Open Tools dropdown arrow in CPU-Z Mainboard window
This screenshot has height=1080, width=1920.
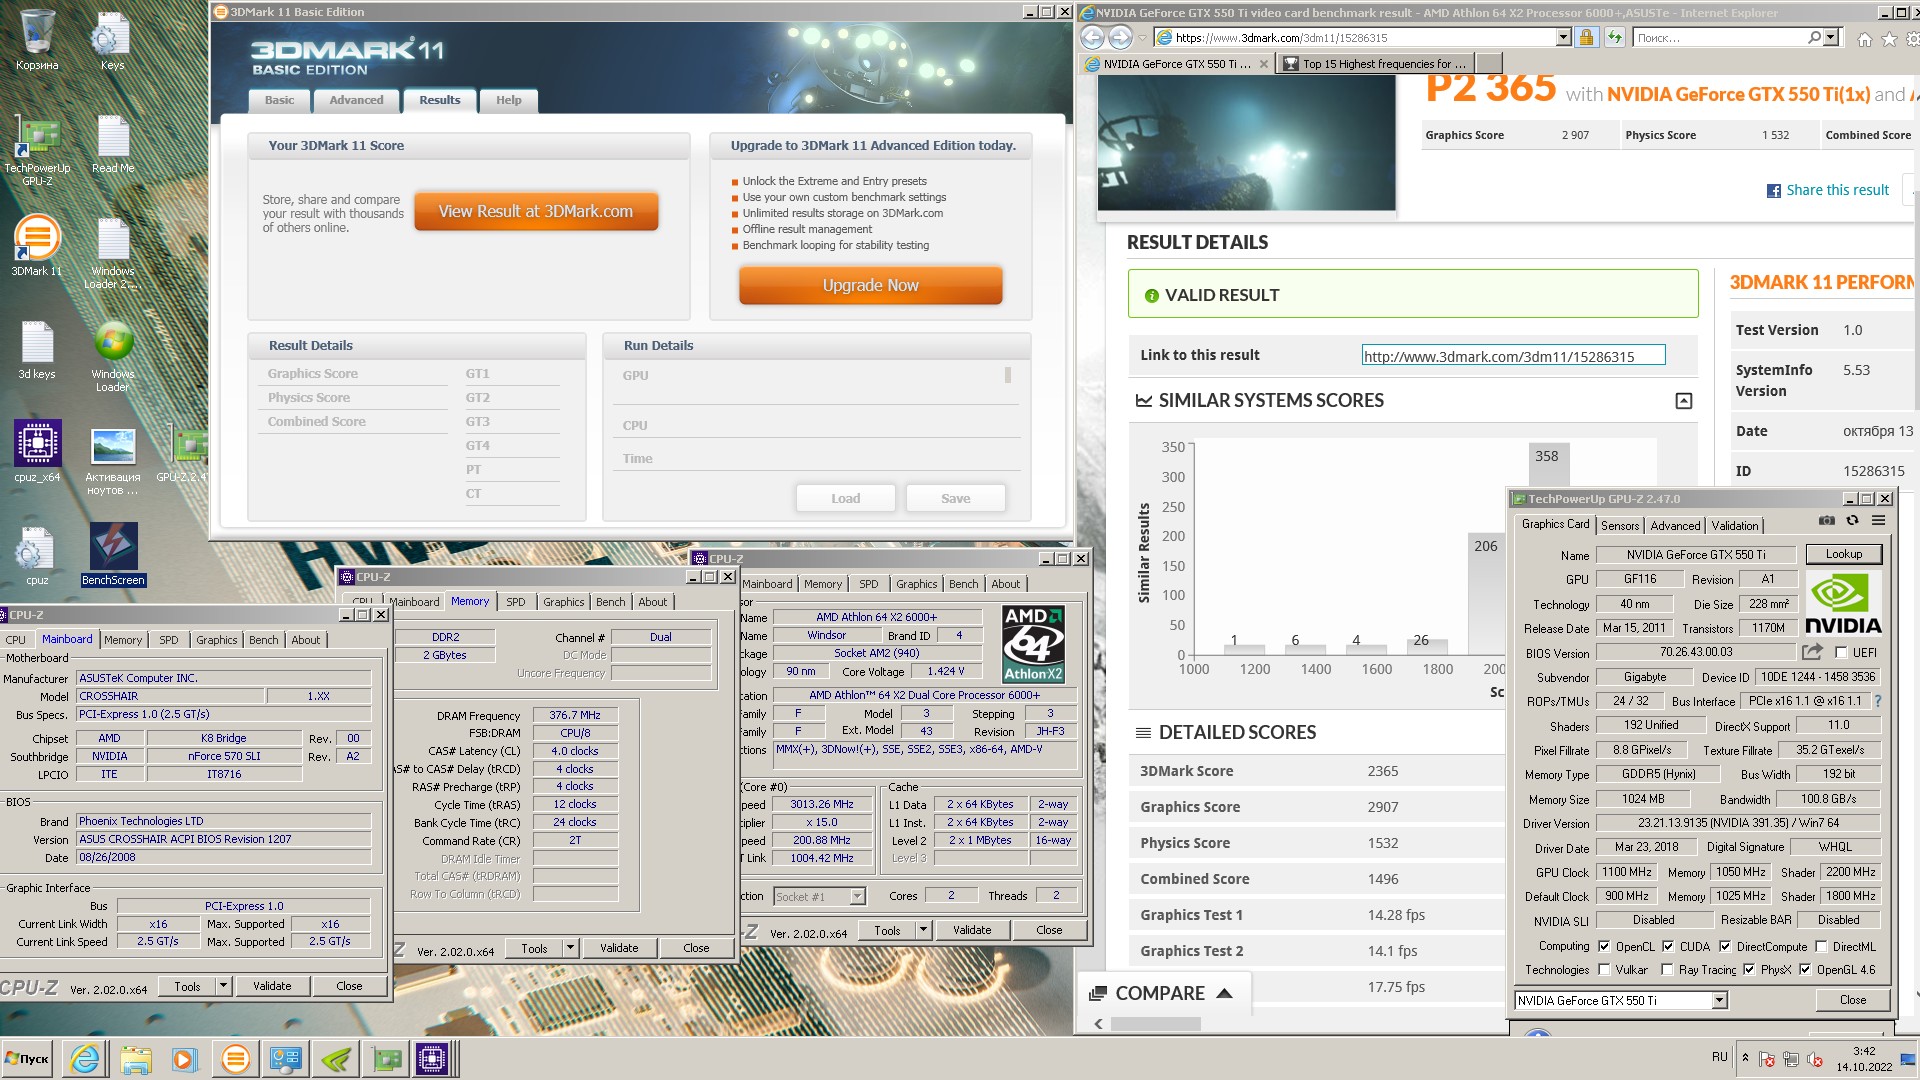point(223,986)
